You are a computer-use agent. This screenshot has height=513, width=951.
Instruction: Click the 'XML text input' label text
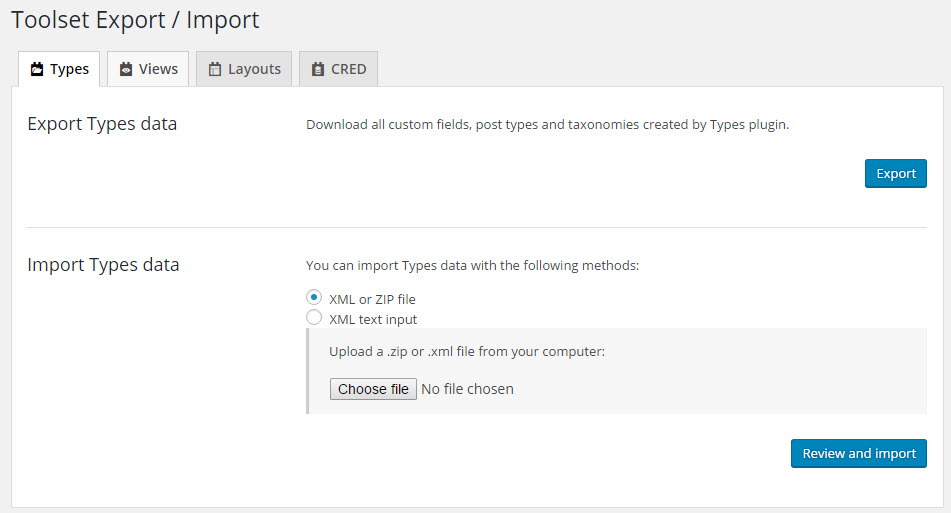pos(373,320)
